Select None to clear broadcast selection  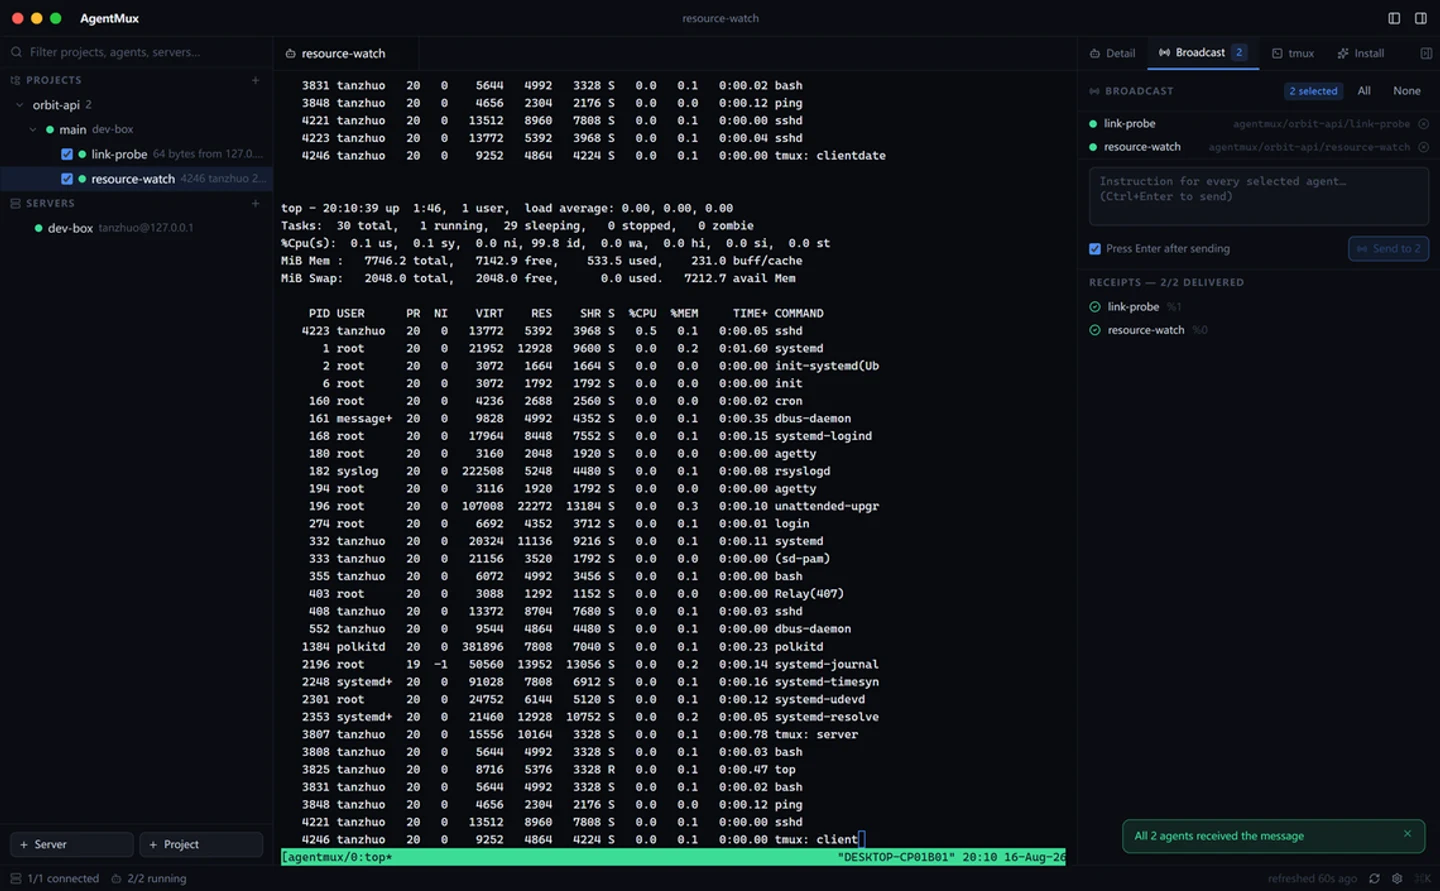1406,91
